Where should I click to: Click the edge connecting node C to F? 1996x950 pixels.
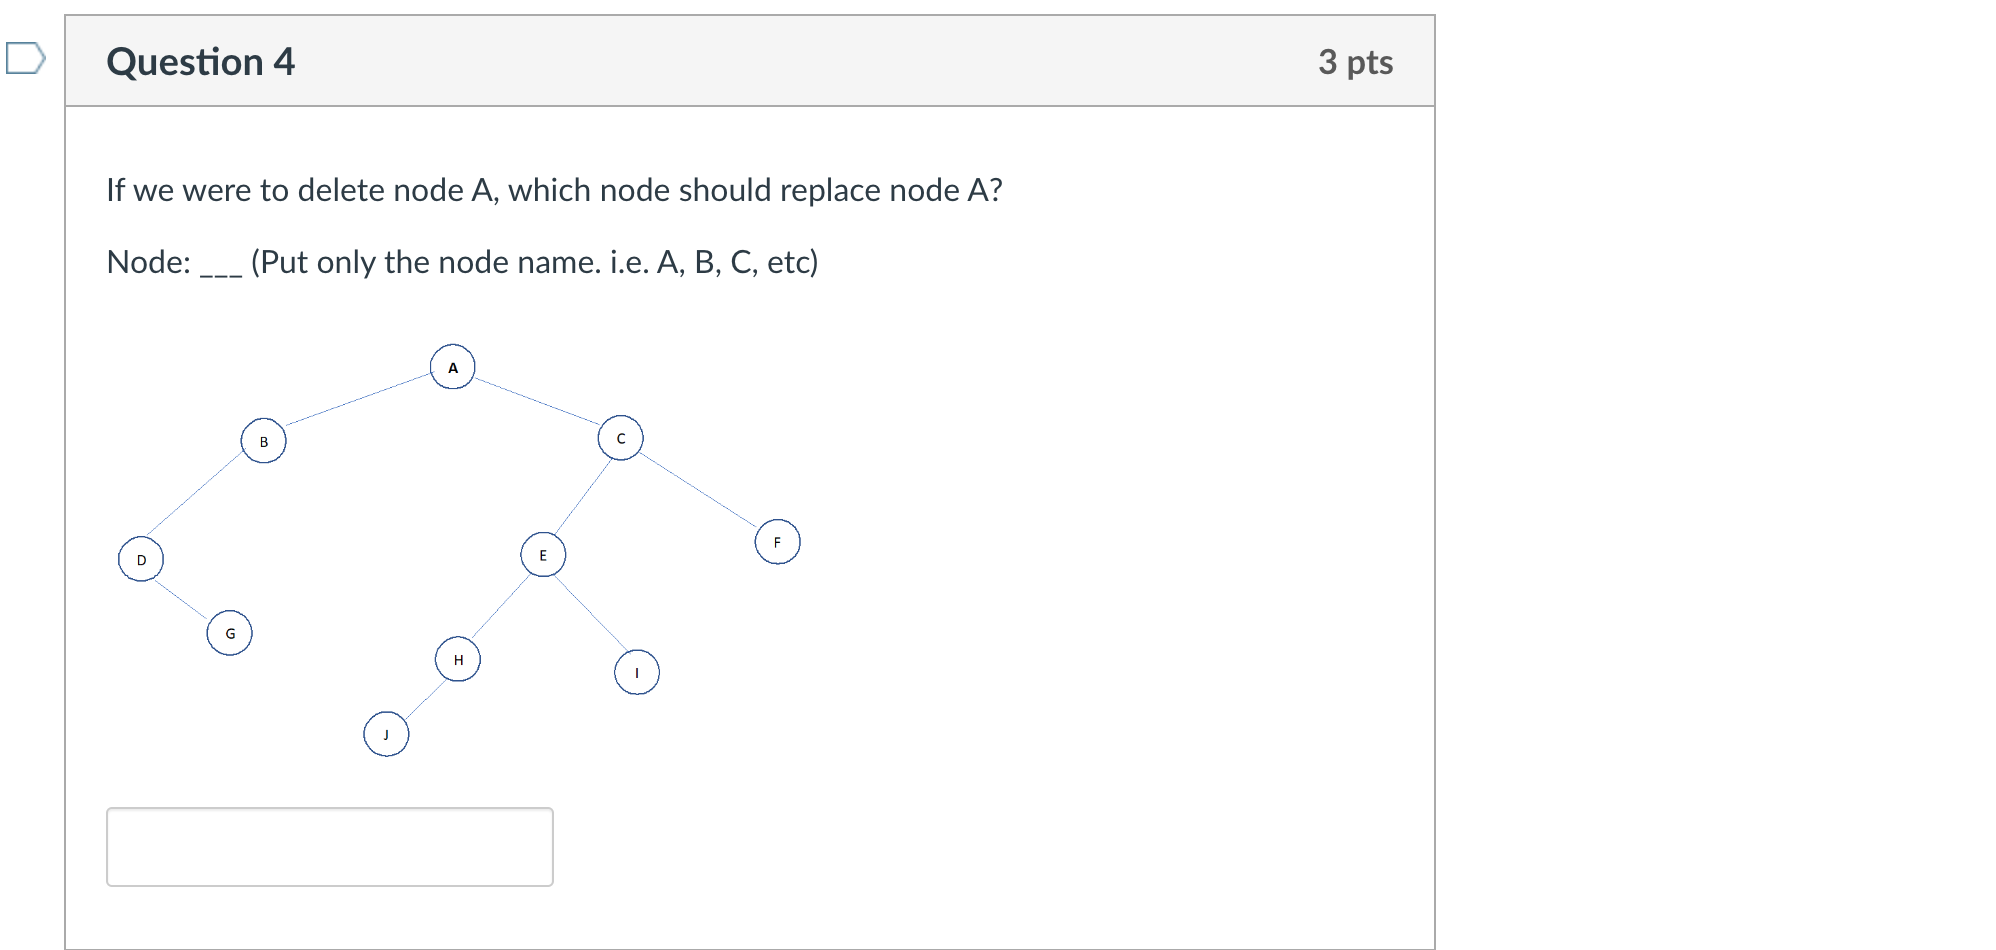pyautogui.click(x=700, y=488)
